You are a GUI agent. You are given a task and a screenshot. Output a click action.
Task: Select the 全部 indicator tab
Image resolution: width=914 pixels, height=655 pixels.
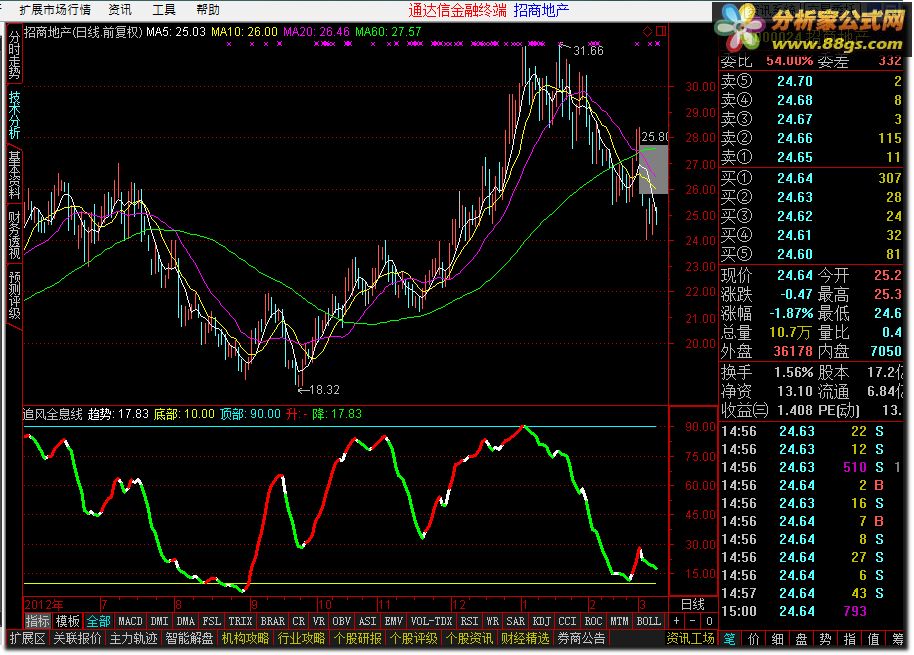point(99,621)
